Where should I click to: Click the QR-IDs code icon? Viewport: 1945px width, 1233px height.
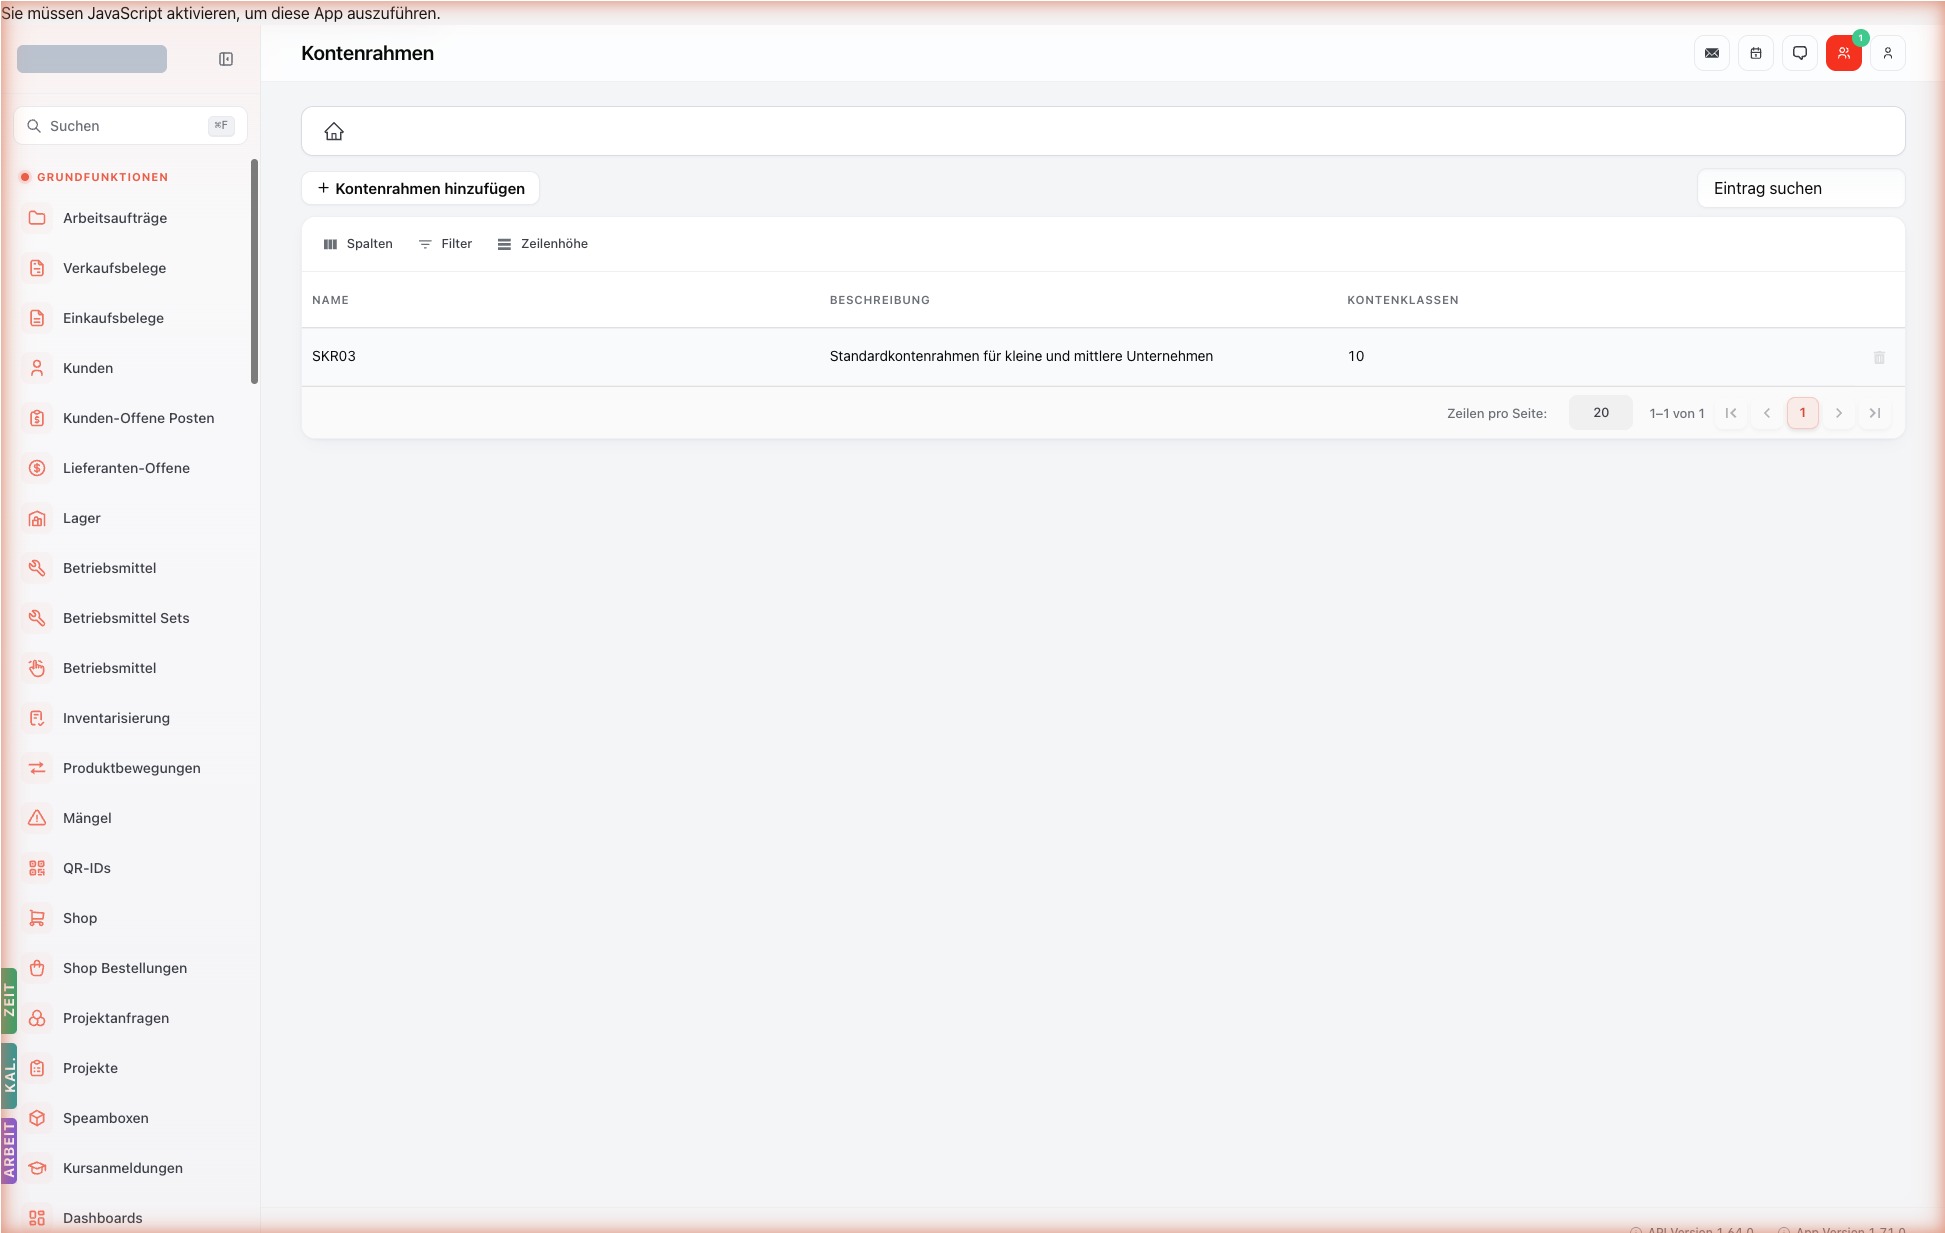click(37, 868)
